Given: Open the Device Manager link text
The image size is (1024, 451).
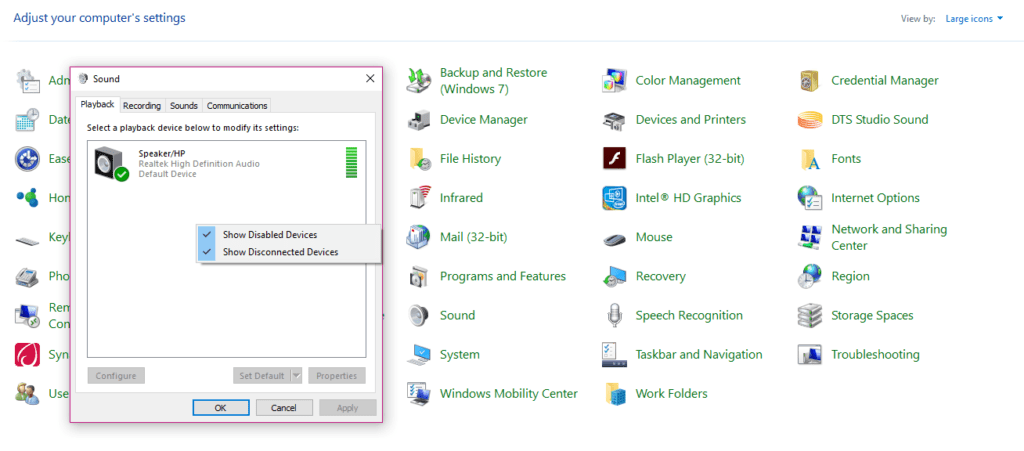Looking at the screenshot, I should pos(484,119).
